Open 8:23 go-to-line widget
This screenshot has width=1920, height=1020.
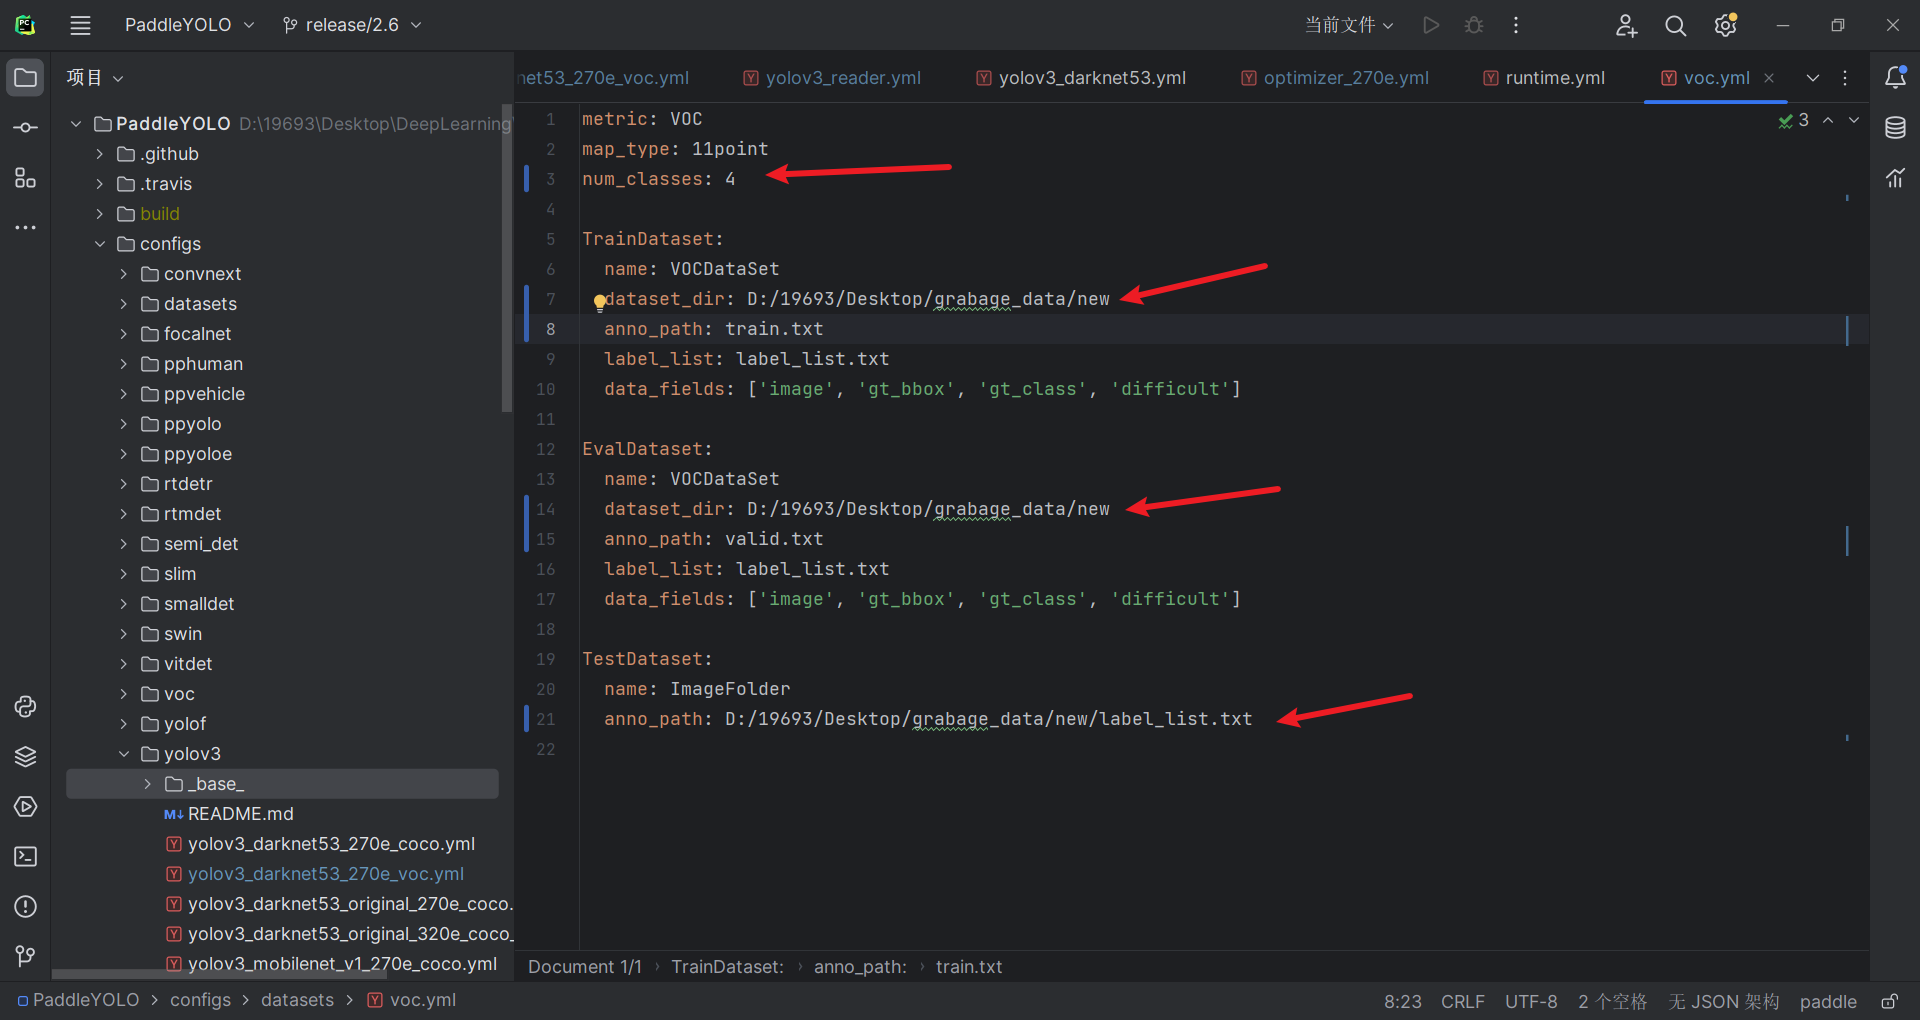(x=1402, y=1001)
